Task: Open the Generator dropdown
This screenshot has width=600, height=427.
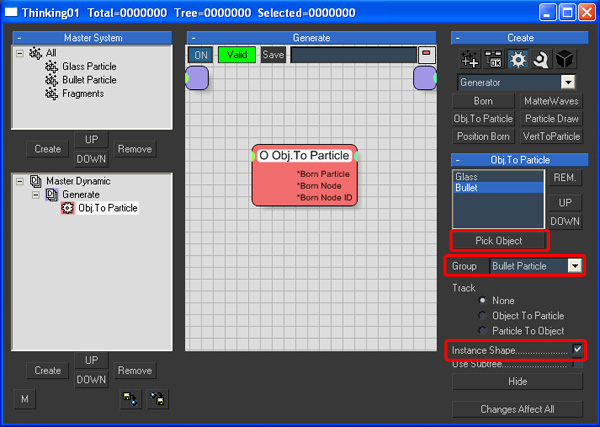Action: 568,82
